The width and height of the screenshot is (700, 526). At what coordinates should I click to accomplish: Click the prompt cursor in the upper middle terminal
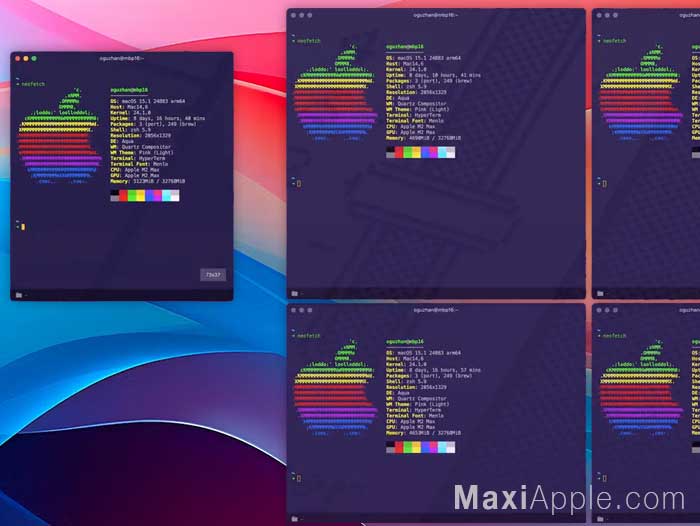(299, 184)
